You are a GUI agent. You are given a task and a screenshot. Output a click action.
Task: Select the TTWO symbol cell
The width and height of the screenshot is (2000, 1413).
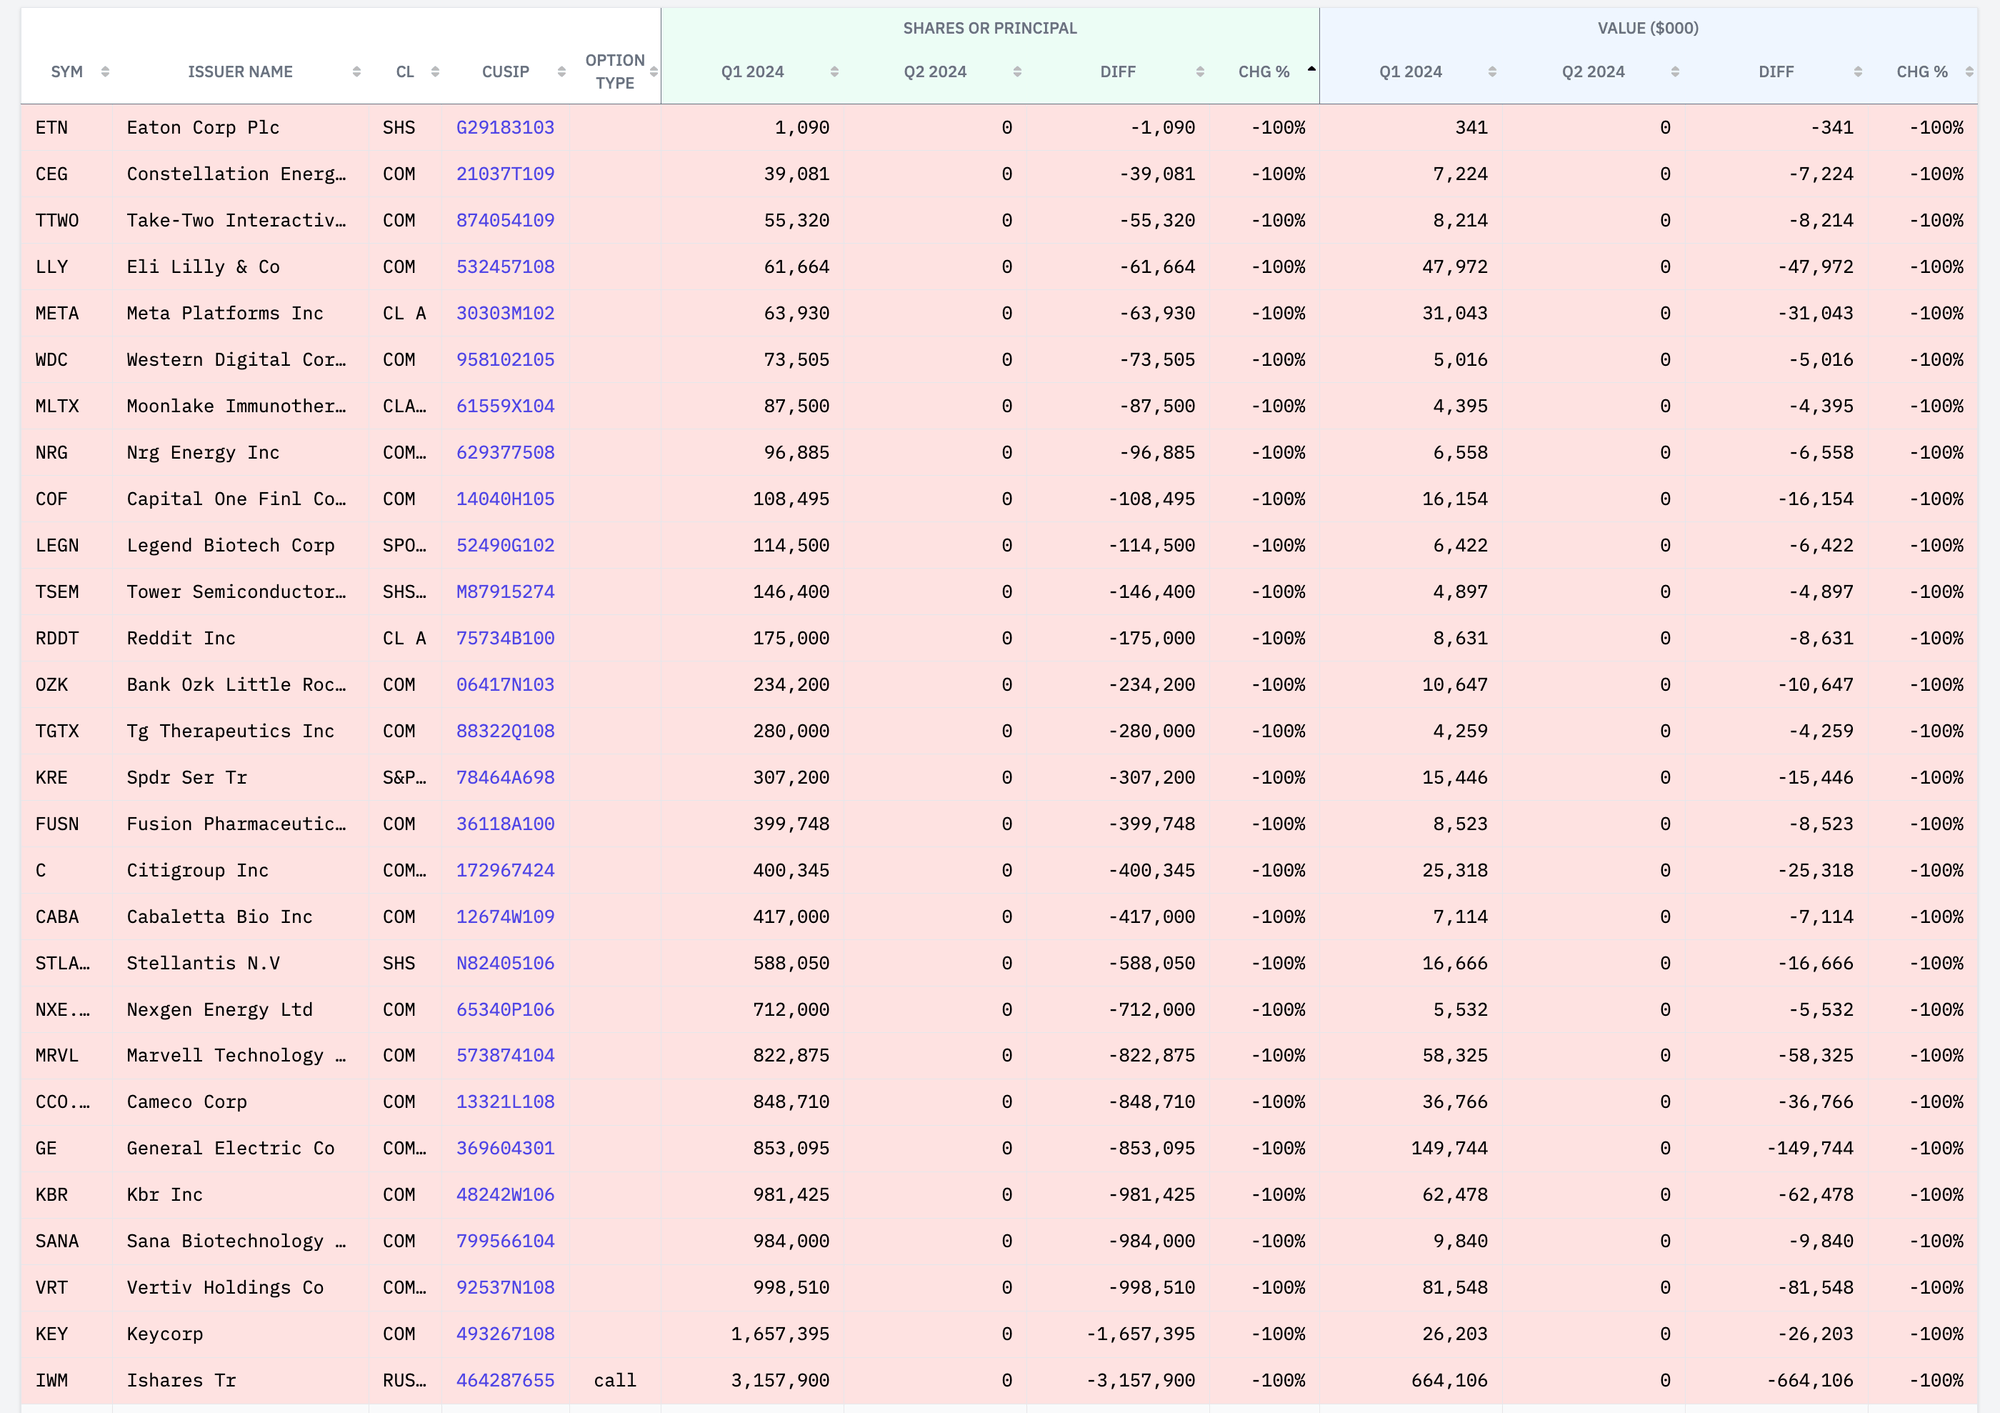(67, 220)
